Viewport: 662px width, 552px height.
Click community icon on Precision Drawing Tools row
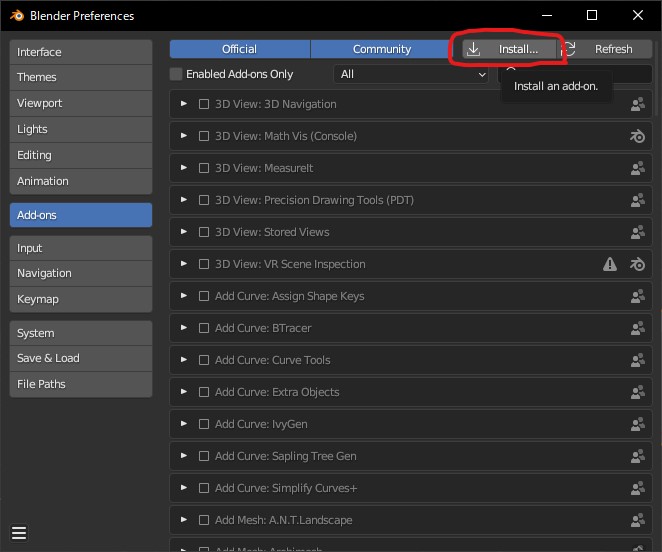point(638,200)
